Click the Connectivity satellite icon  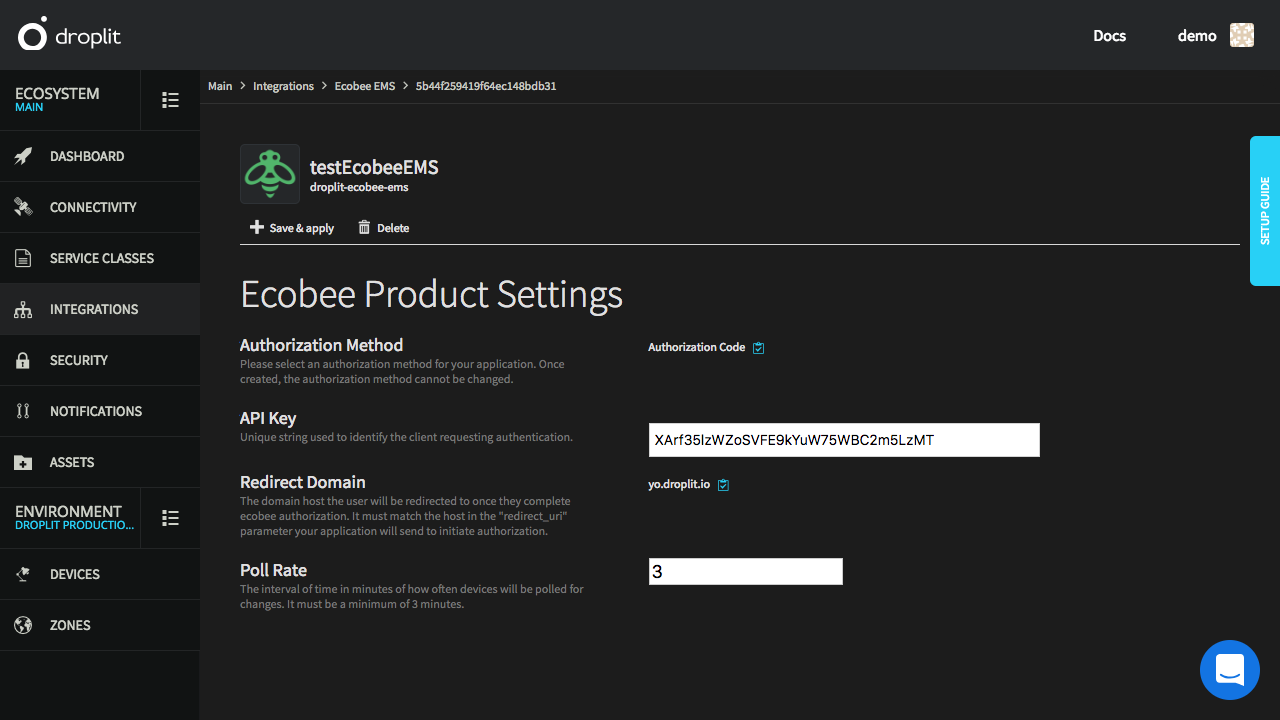23,207
